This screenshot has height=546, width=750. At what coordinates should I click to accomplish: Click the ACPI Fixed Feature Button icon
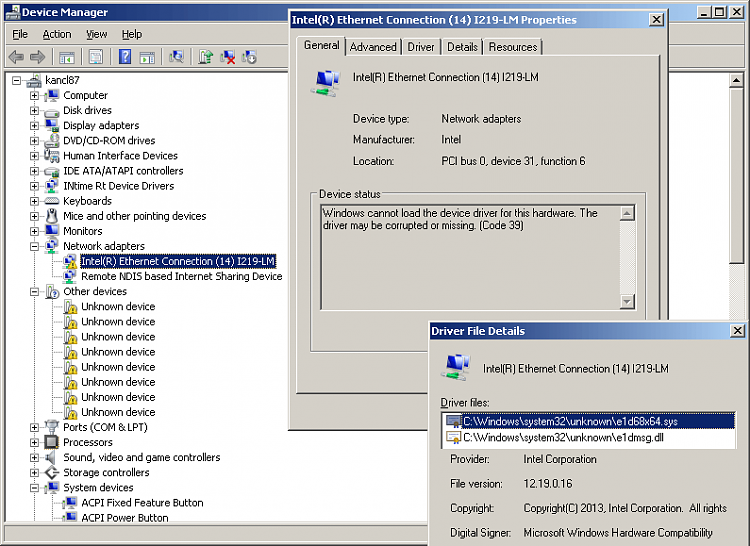70,503
